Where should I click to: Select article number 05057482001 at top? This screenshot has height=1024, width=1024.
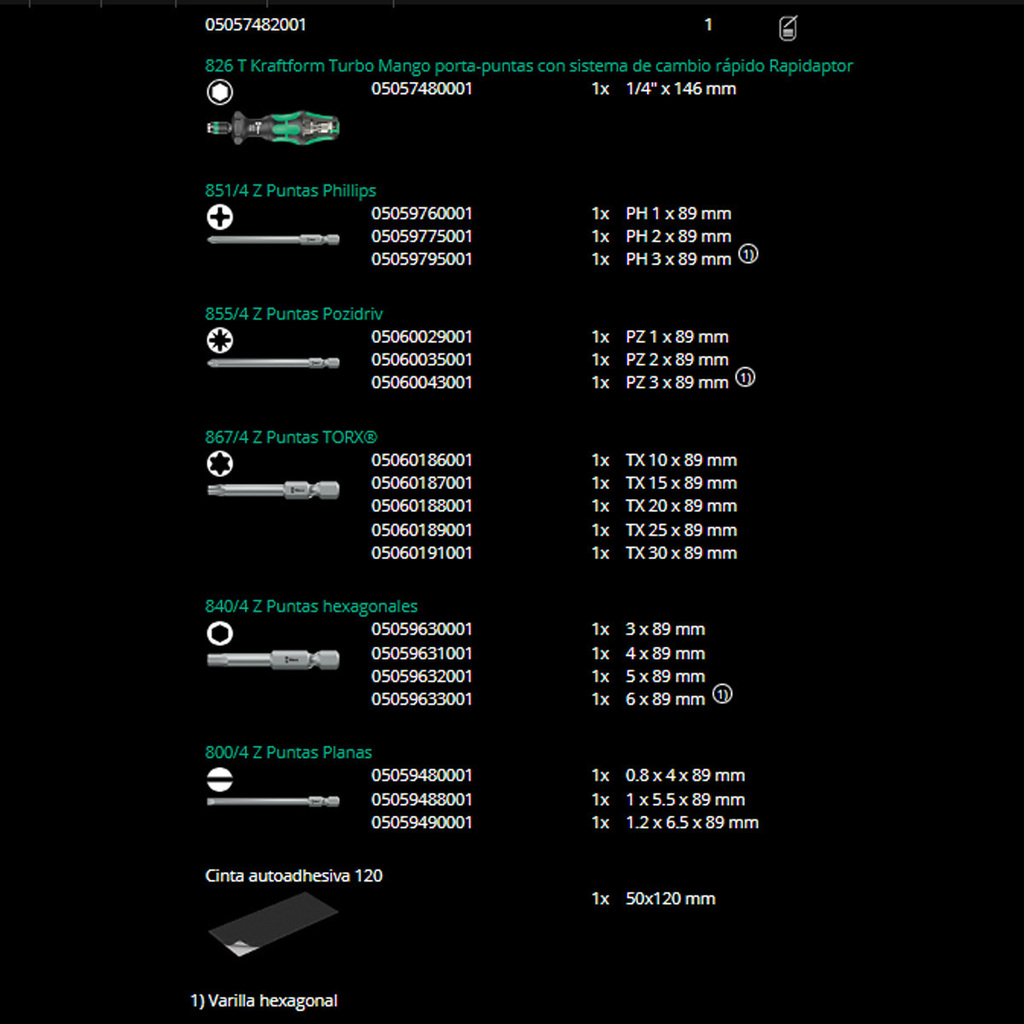tap(255, 25)
